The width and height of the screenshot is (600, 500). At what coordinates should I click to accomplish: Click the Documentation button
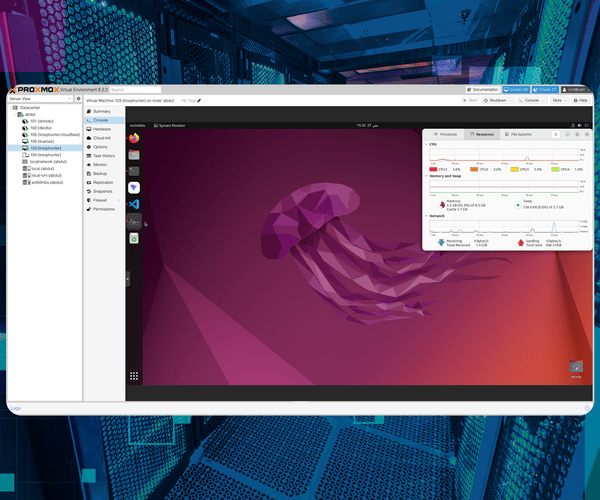483,90
